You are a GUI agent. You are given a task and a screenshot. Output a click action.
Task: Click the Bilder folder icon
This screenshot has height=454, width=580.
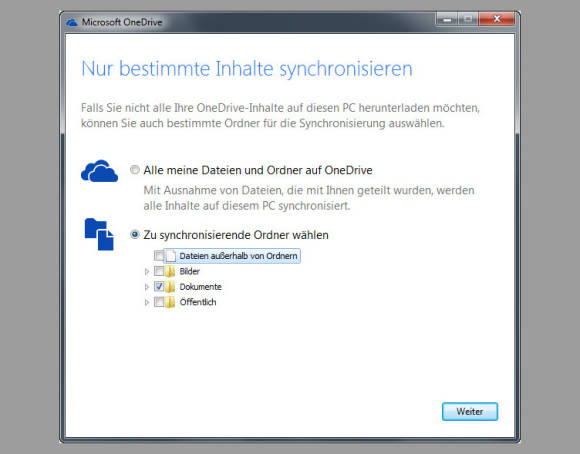(x=170, y=271)
